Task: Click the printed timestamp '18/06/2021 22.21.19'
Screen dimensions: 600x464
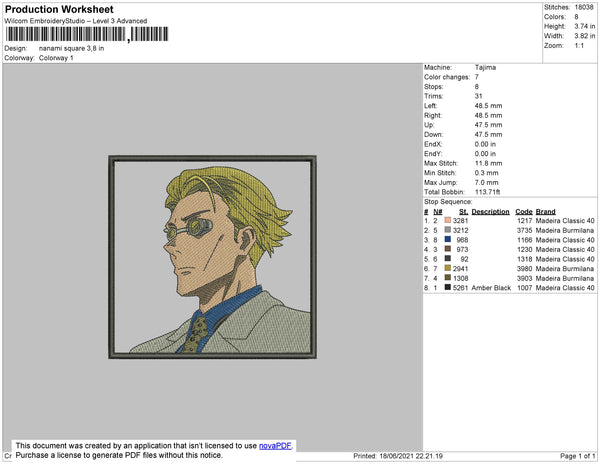Action: click(x=411, y=456)
